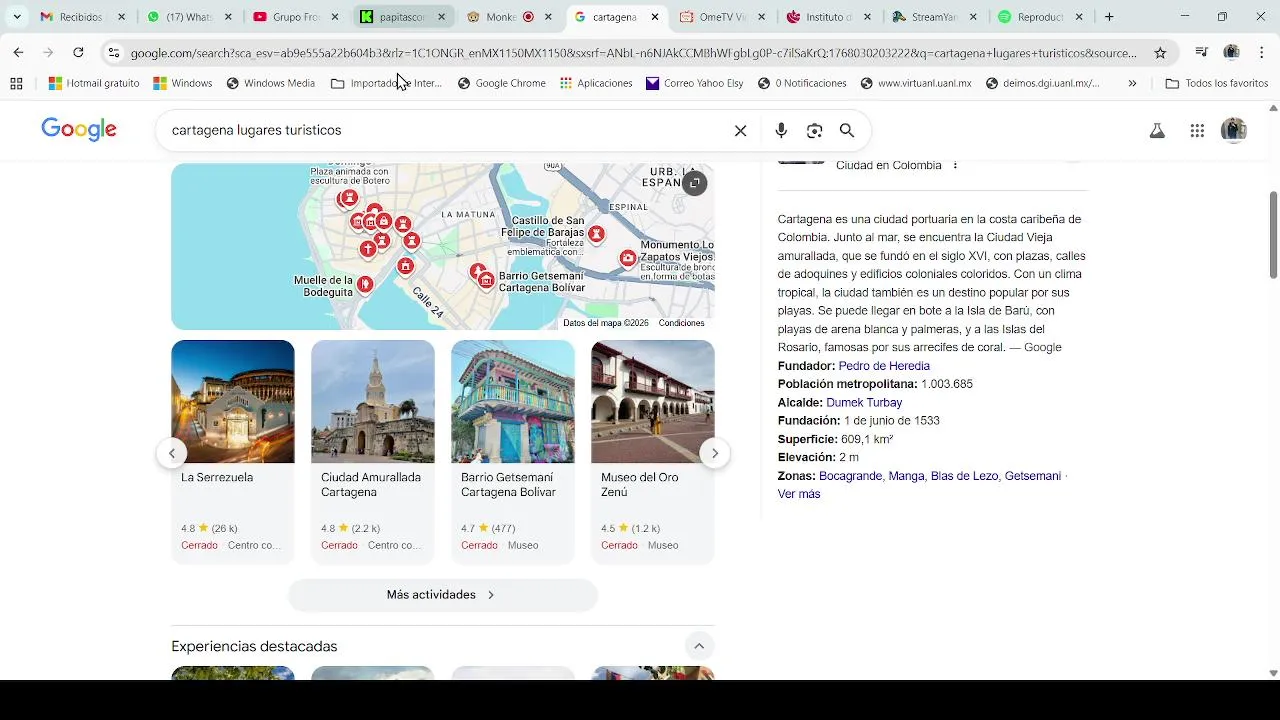Open the Barrio Getsemaní Cartagena Bolívar photo
Screen dimensions: 1280x720
point(513,401)
